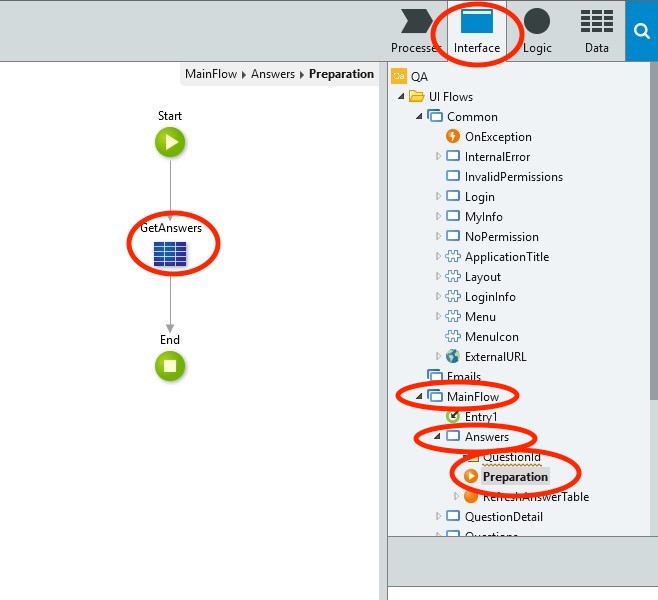Select OnException in the tree
The image size is (658, 600).
click(x=498, y=137)
